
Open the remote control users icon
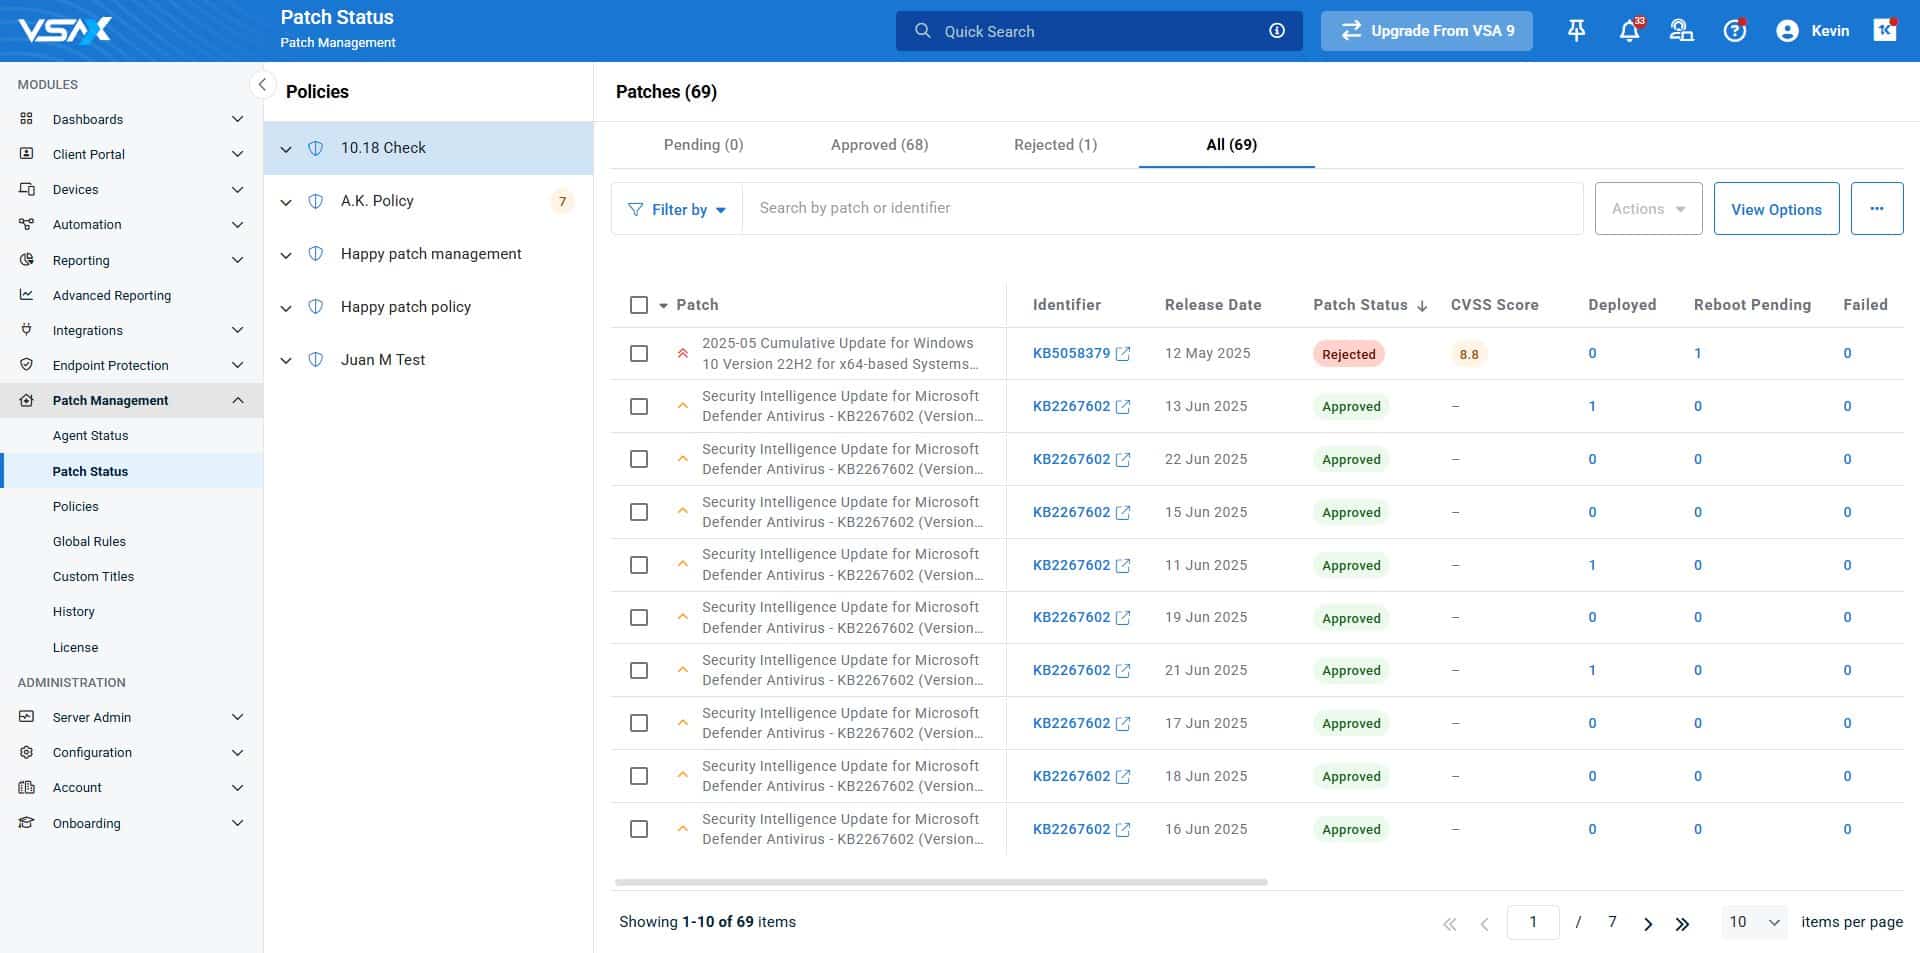click(1682, 31)
